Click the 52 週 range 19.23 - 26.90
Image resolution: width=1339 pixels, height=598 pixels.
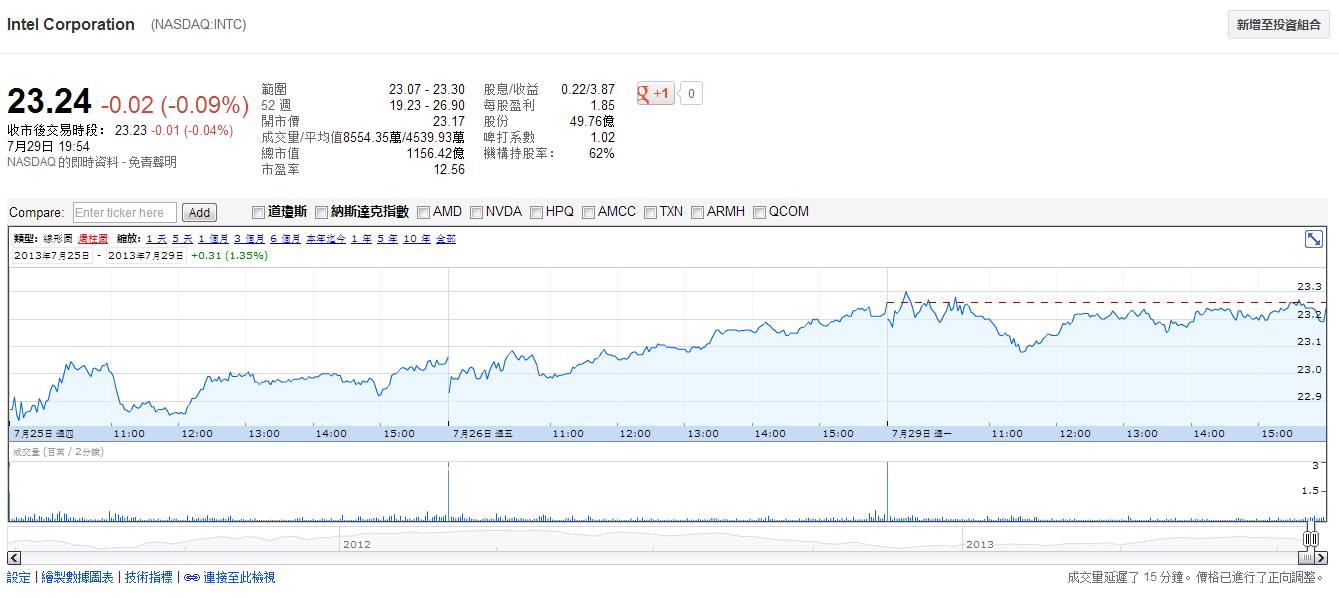tap(427, 106)
